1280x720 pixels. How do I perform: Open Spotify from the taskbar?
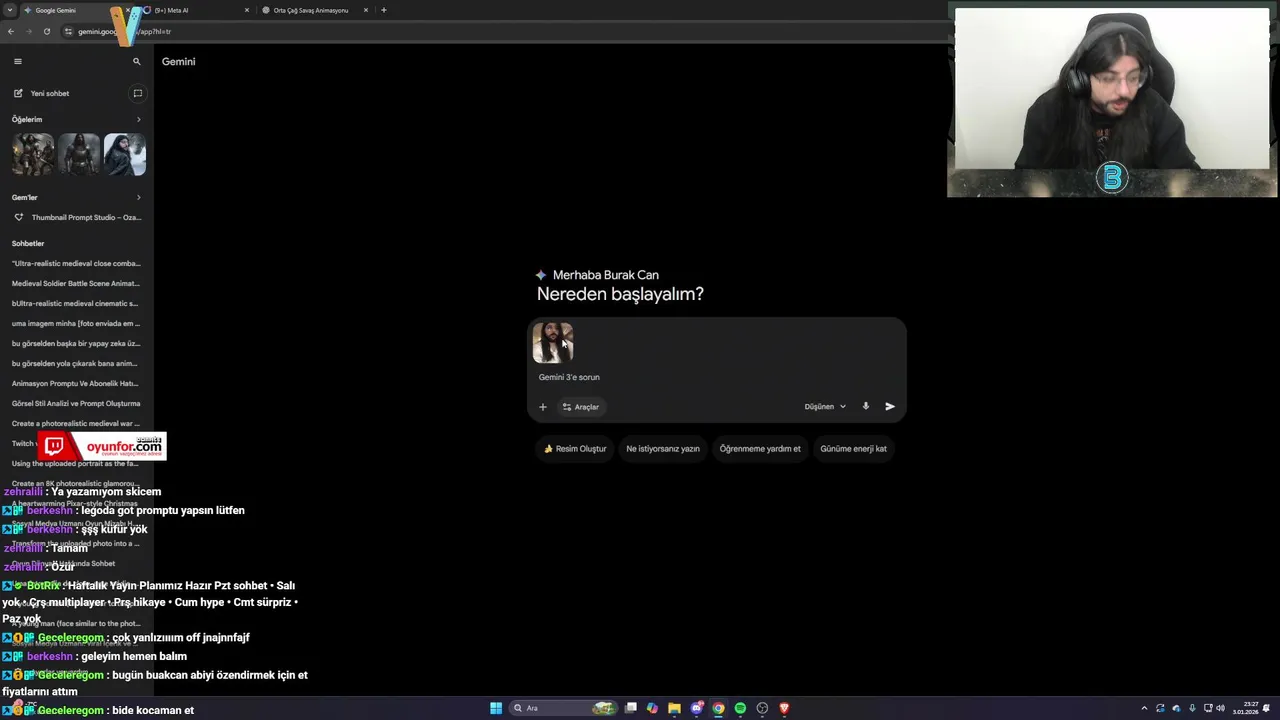740,708
